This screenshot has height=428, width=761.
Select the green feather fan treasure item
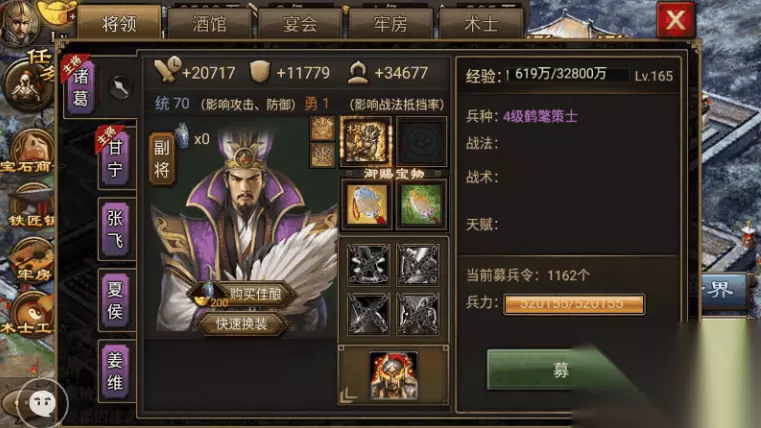coord(421,204)
